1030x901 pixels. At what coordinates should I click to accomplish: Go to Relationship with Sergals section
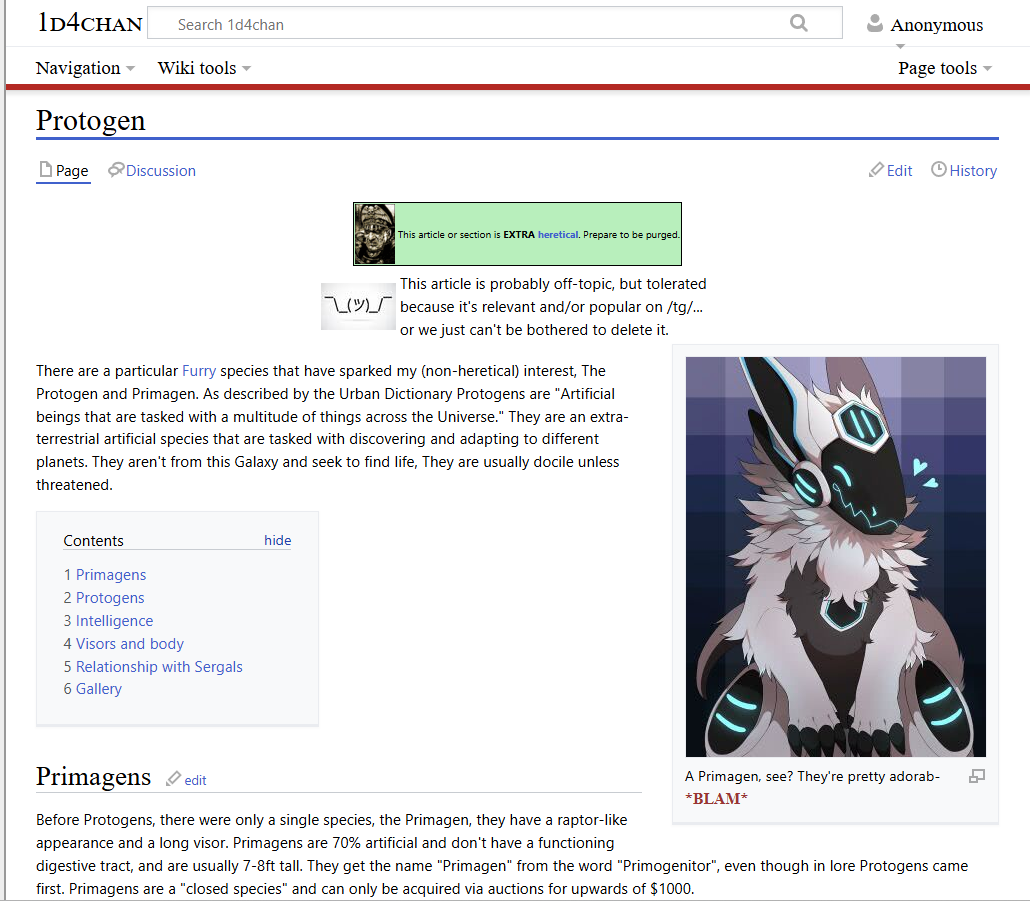tap(159, 667)
